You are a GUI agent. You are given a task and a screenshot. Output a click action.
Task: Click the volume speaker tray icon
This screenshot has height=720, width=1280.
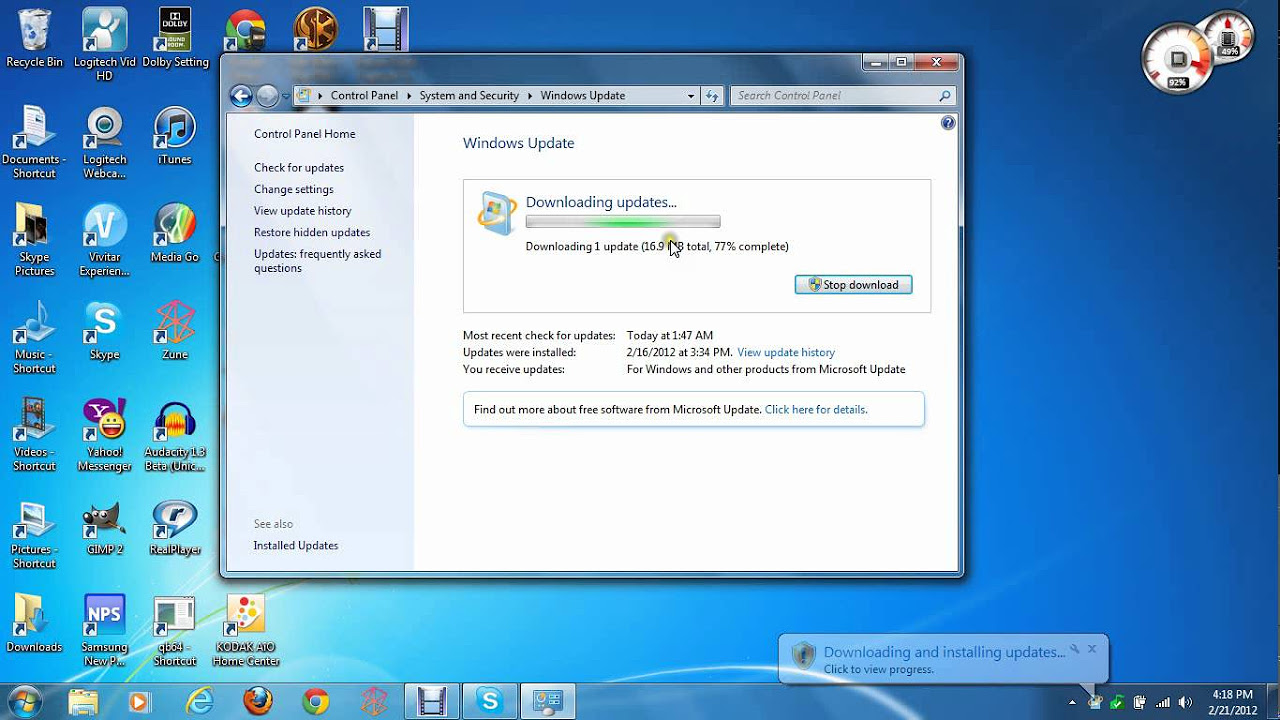click(x=1185, y=702)
